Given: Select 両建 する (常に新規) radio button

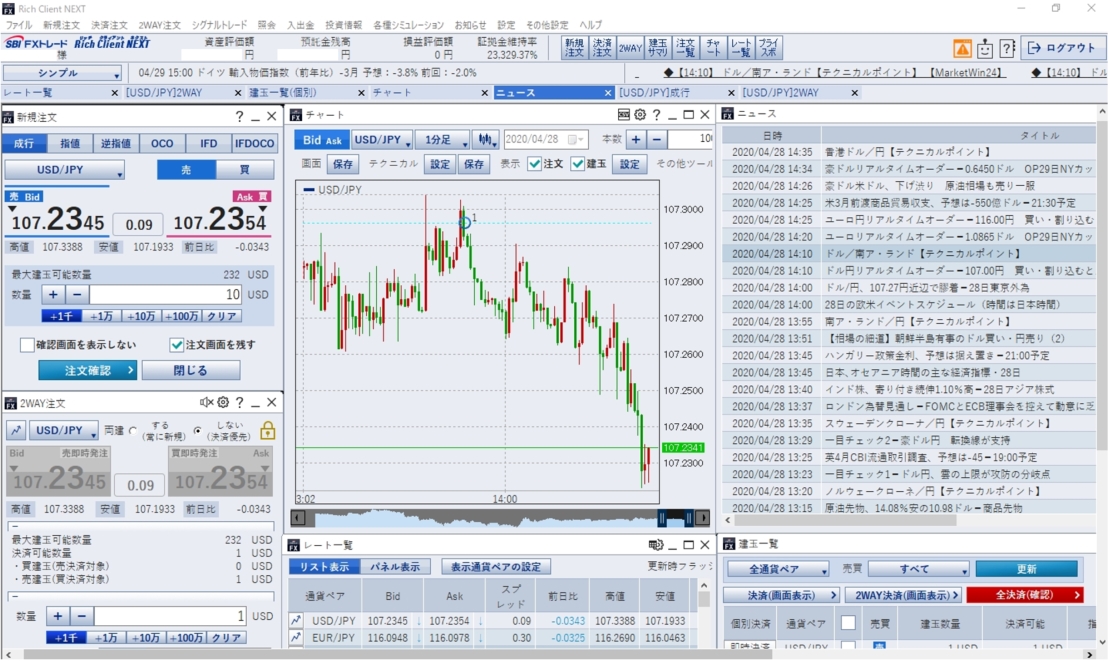Looking at the screenshot, I should click(133, 431).
